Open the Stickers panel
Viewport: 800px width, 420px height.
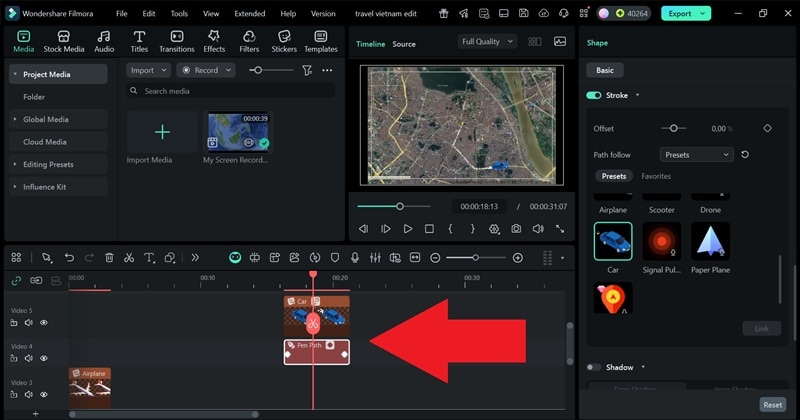[284, 41]
